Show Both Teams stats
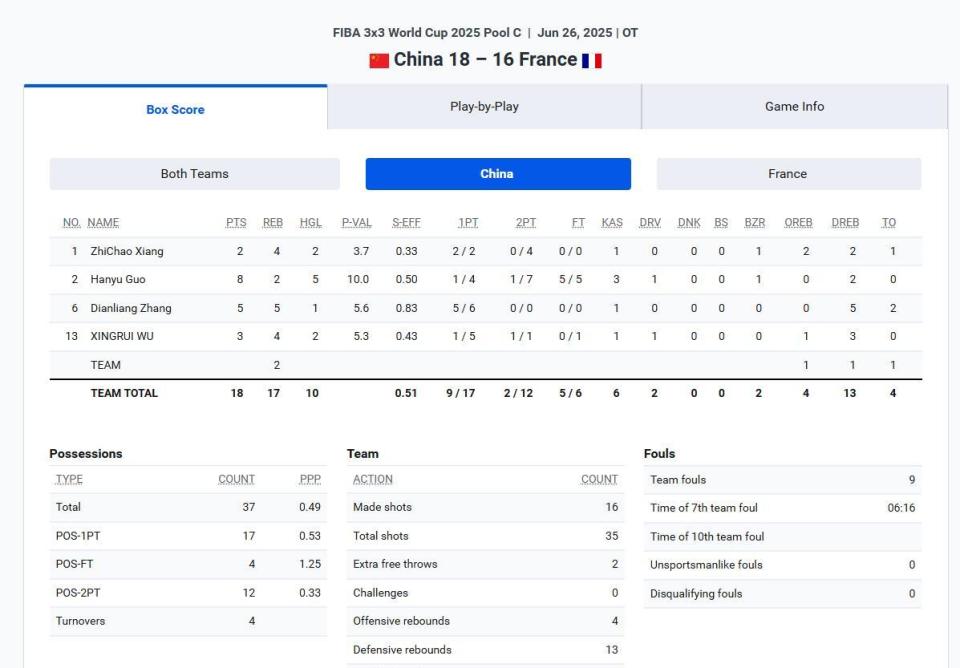The height and width of the screenshot is (668, 960). tap(195, 174)
